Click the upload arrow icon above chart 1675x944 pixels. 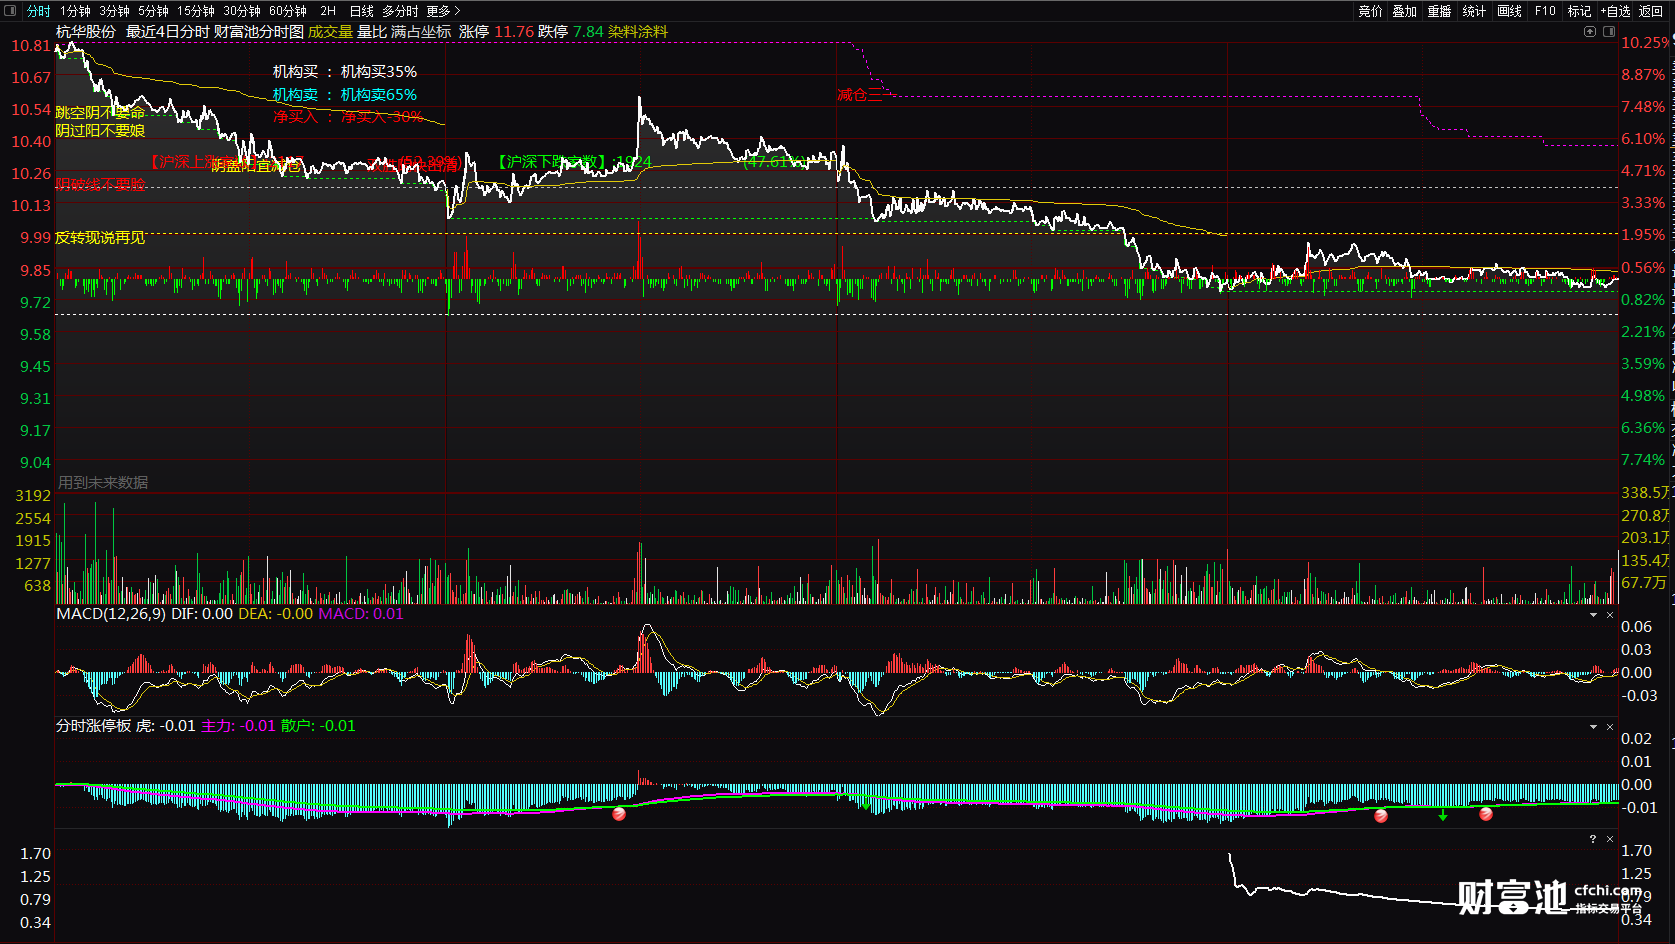pyautogui.click(x=1590, y=32)
